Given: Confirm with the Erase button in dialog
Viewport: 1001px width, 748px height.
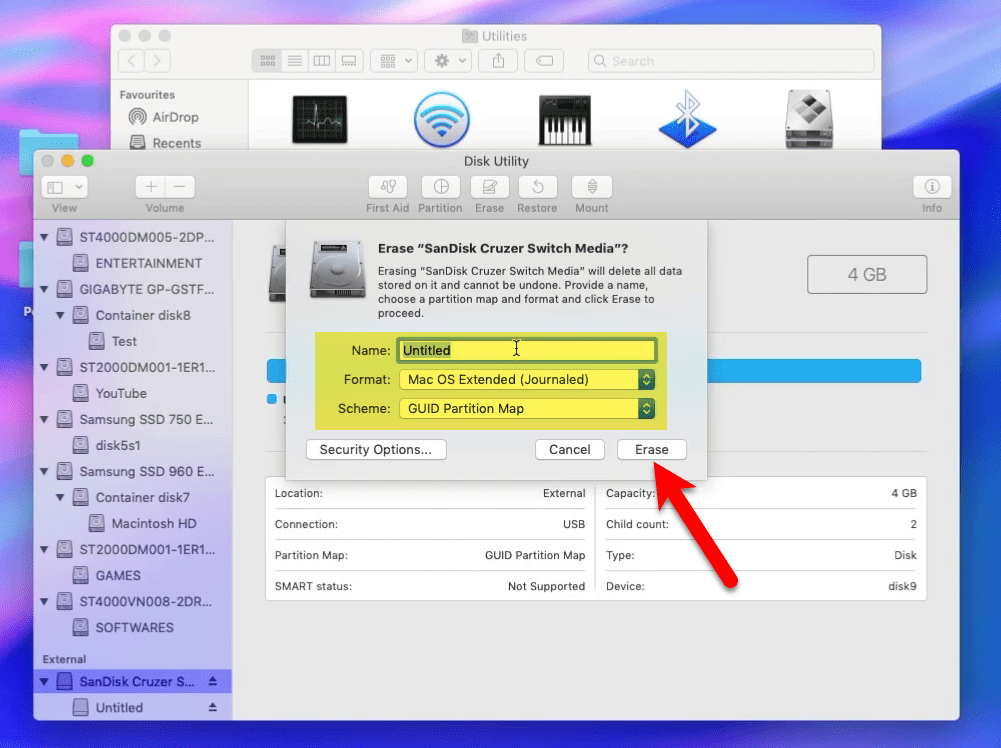Looking at the screenshot, I should tap(652, 449).
